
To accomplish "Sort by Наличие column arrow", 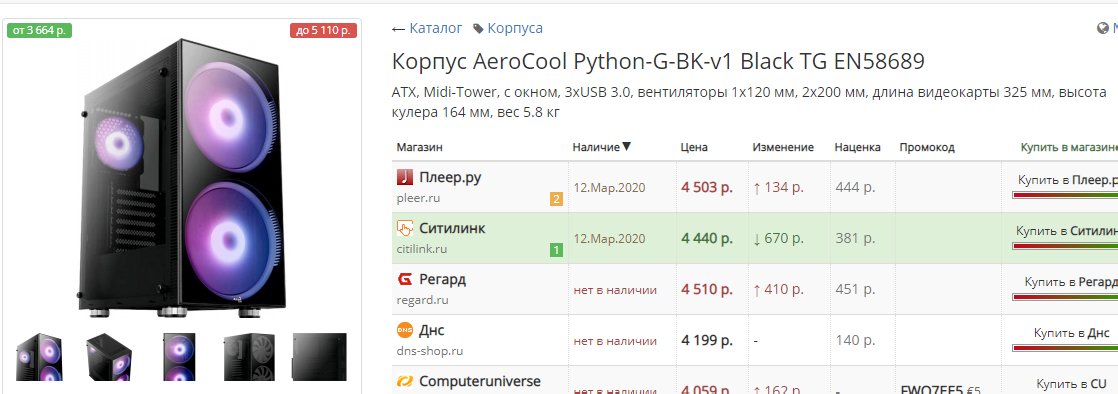I will point(626,147).
